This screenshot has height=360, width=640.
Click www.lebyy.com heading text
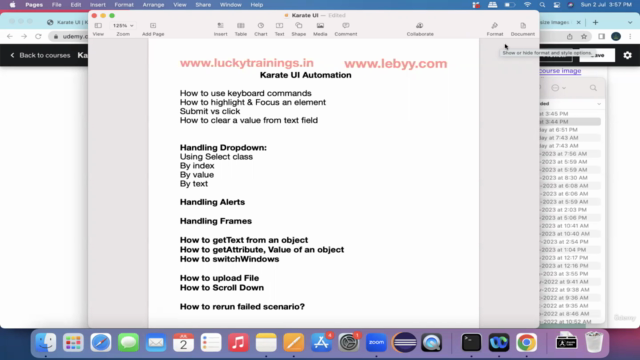coord(396,64)
